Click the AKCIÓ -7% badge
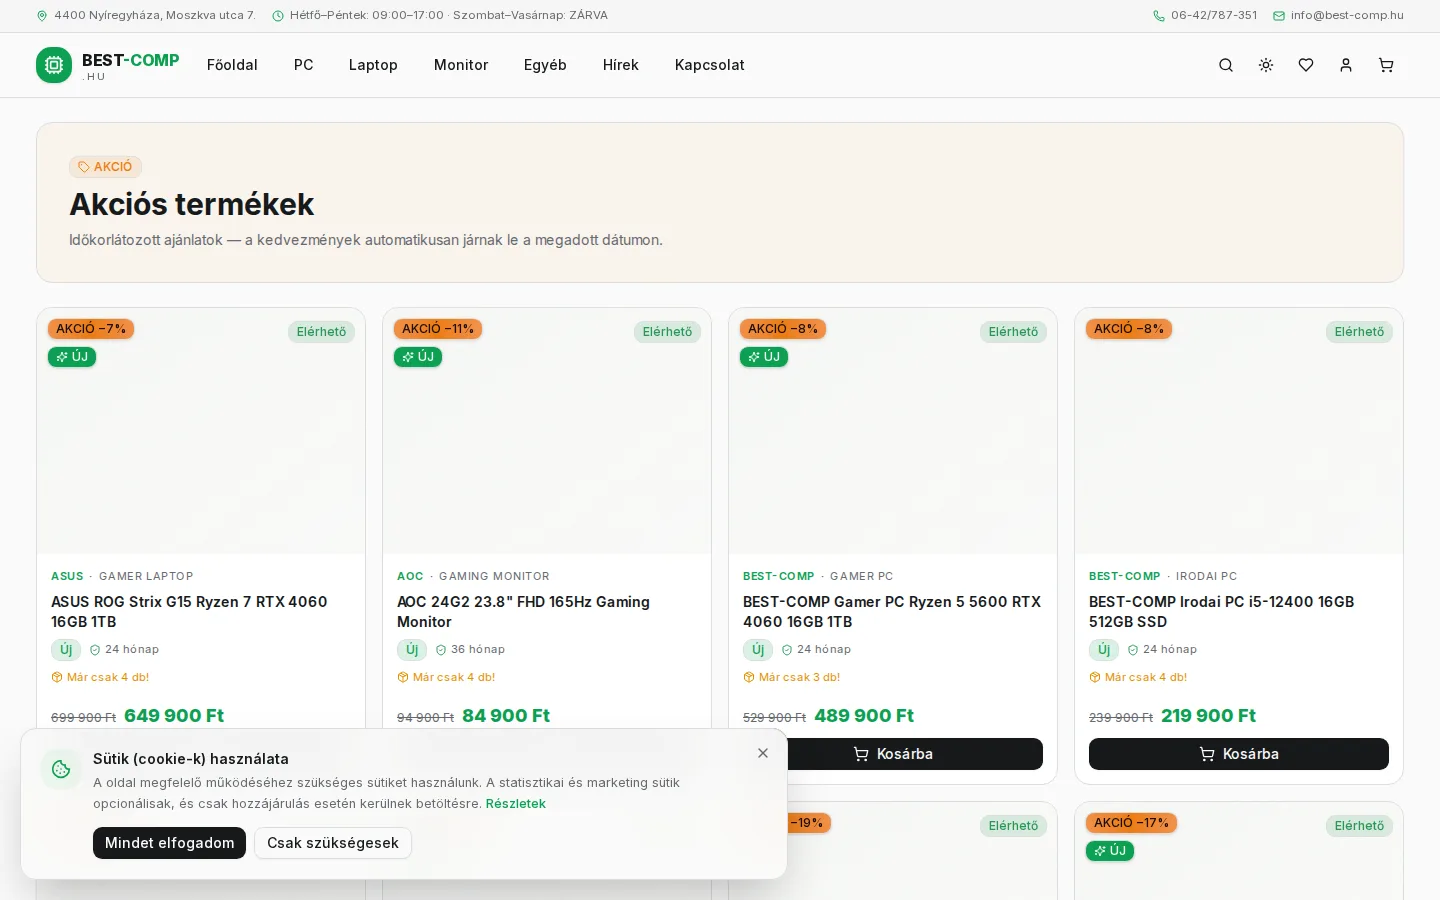The width and height of the screenshot is (1440, 900). coord(91,329)
